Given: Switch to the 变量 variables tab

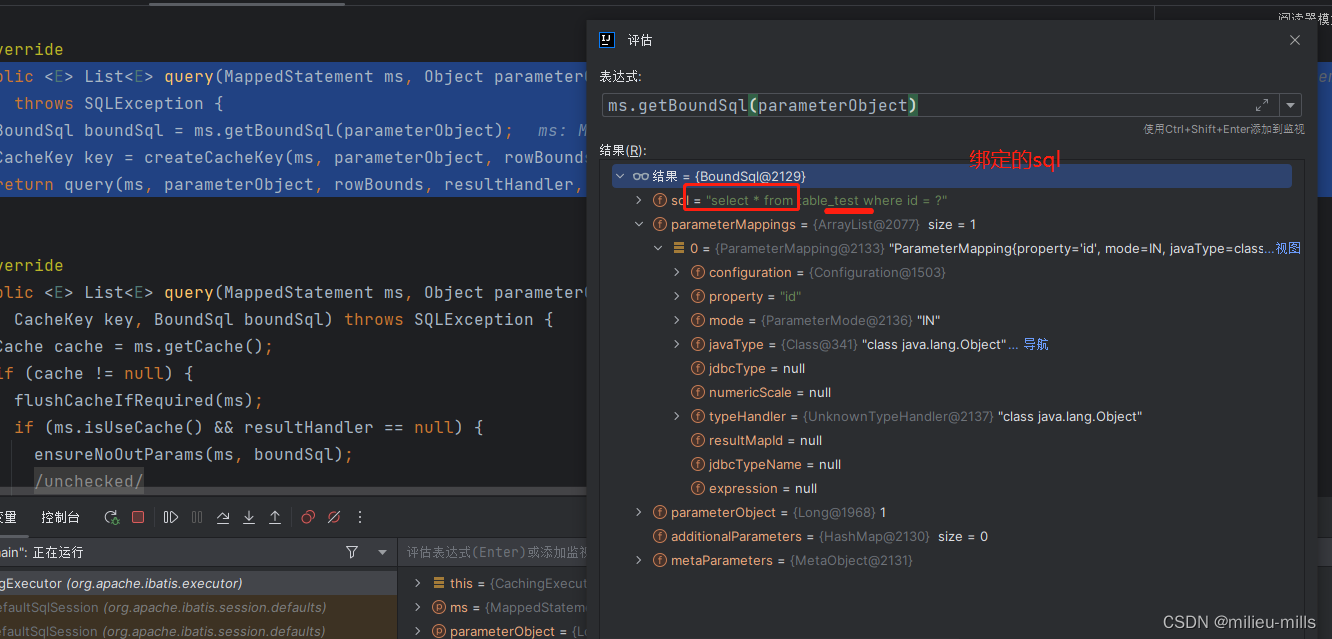Looking at the screenshot, I should click(x=10, y=516).
